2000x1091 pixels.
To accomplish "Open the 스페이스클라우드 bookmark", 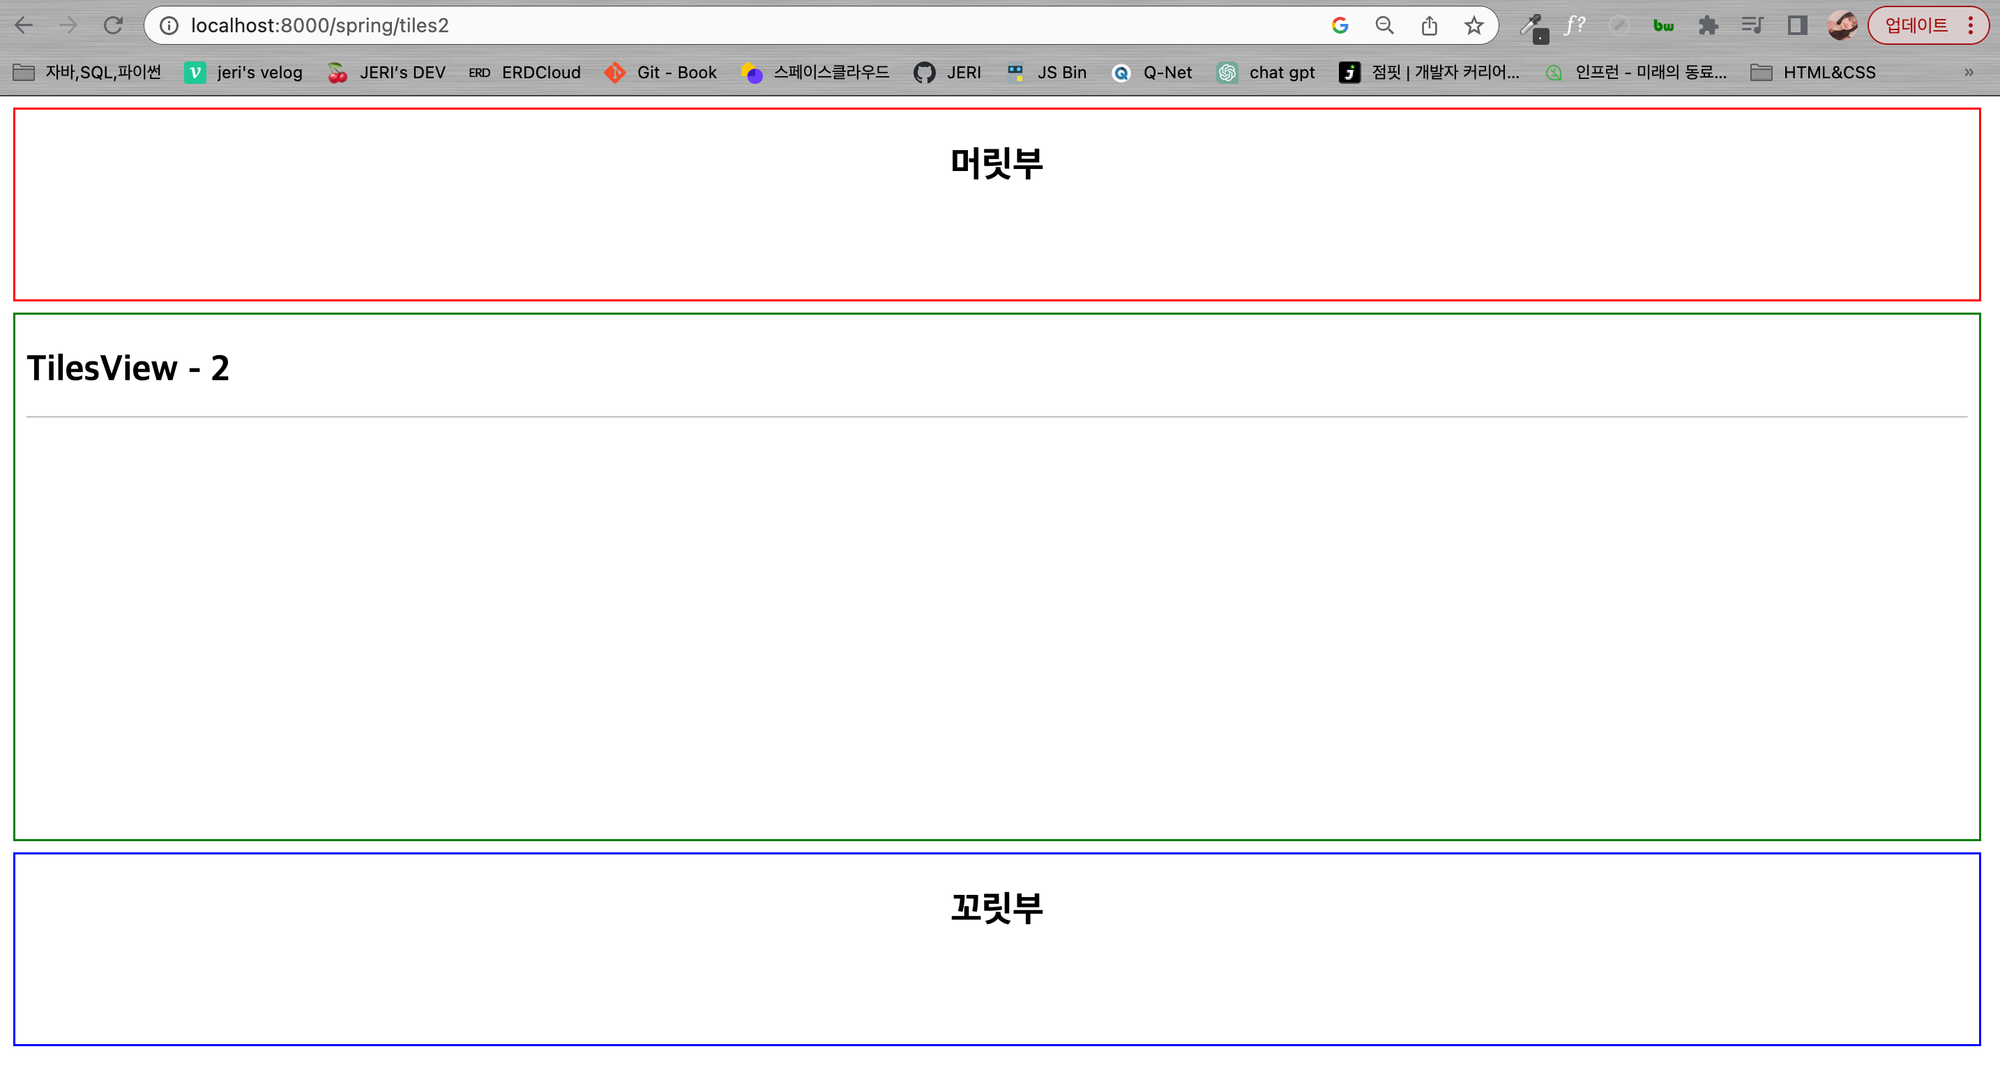I will pos(815,73).
